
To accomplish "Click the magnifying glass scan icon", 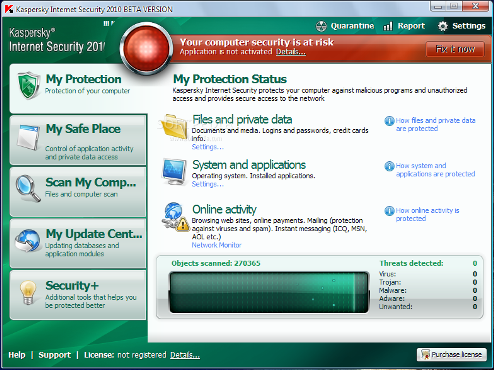I will coord(28,188).
